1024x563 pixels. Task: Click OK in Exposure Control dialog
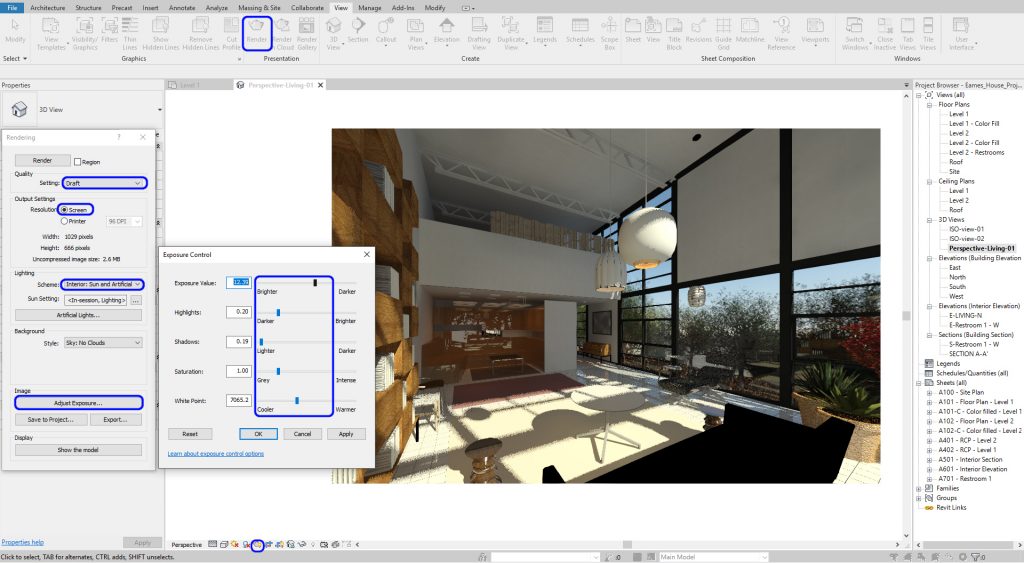pyautogui.click(x=258, y=434)
